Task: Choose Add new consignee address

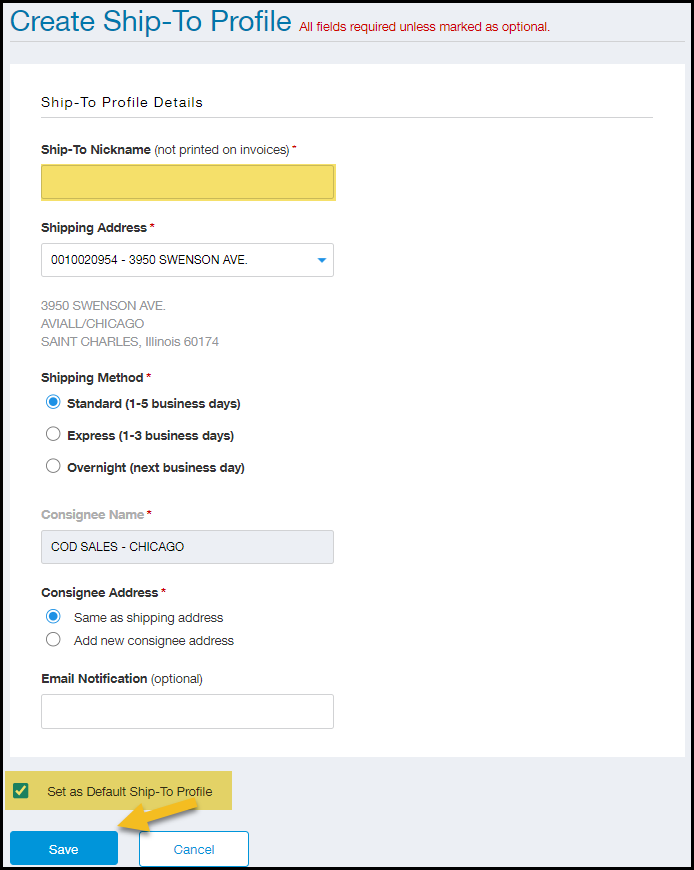Action: (54, 640)
